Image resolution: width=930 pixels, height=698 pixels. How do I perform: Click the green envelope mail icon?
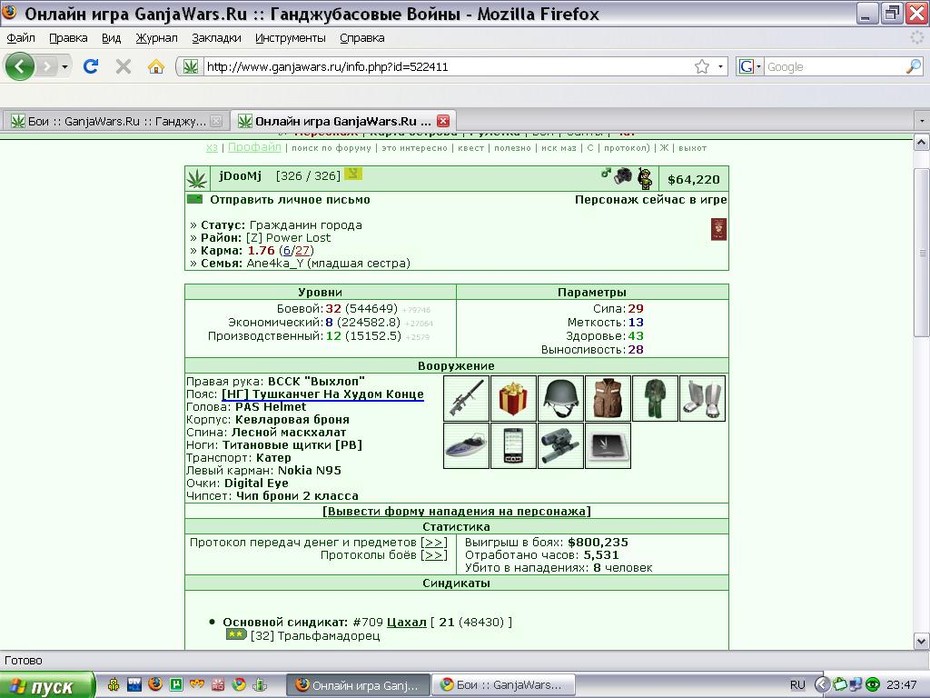point(195,199)
